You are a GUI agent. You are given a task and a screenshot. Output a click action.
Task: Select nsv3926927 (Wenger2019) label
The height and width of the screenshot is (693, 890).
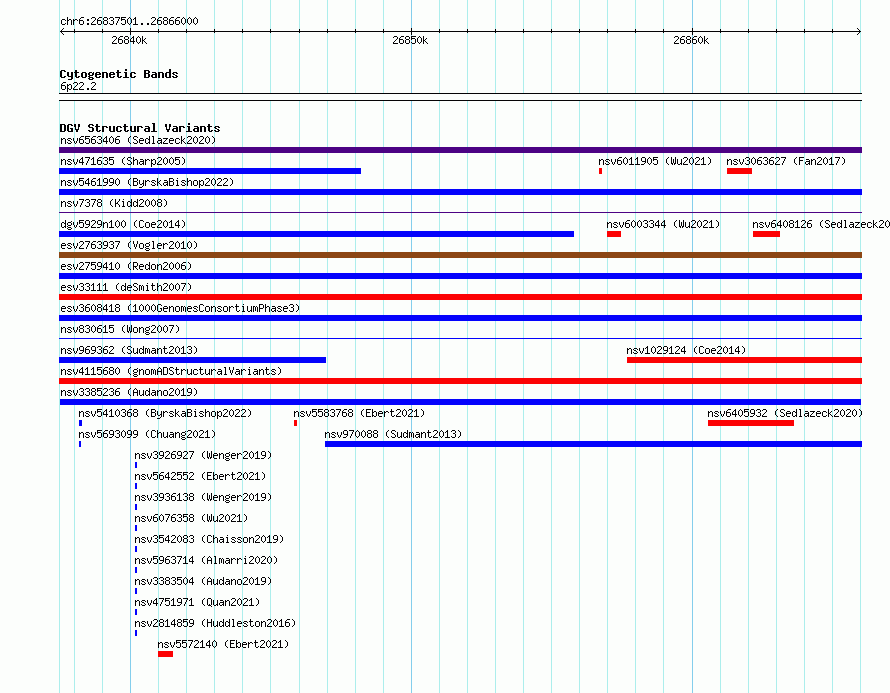click(203, 455)
